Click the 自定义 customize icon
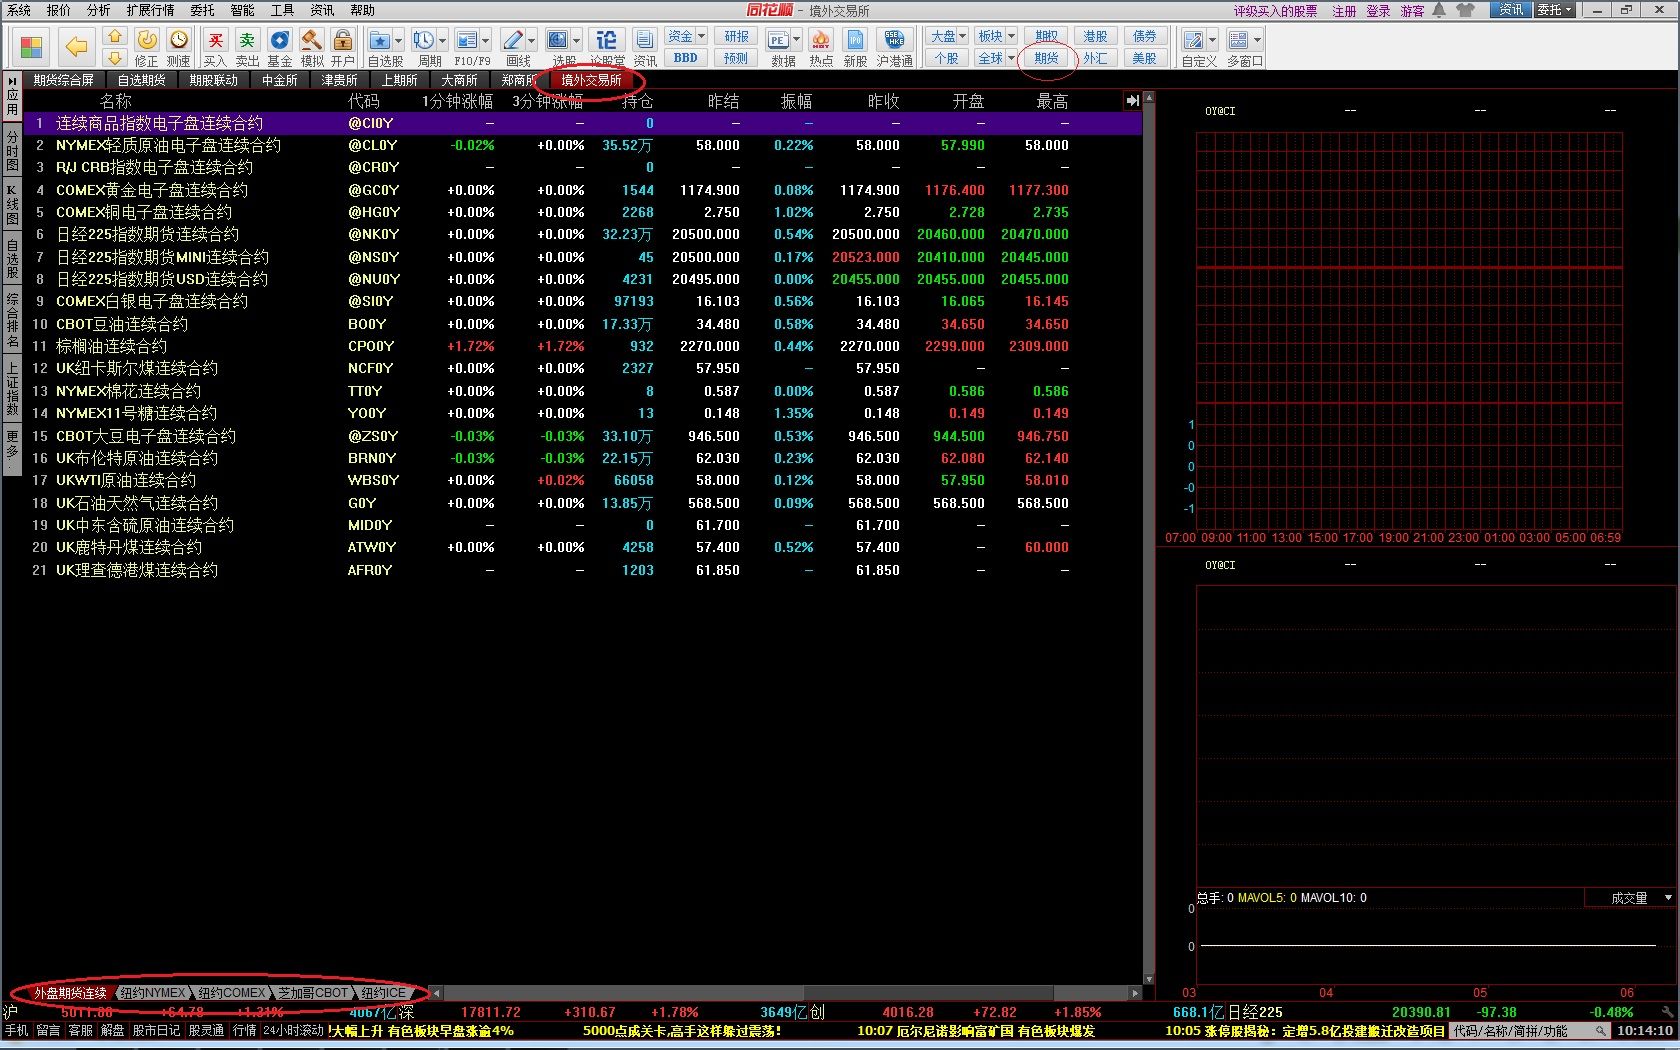The height and width of the screenshot is (1050, 1680). click(1193, 40)
